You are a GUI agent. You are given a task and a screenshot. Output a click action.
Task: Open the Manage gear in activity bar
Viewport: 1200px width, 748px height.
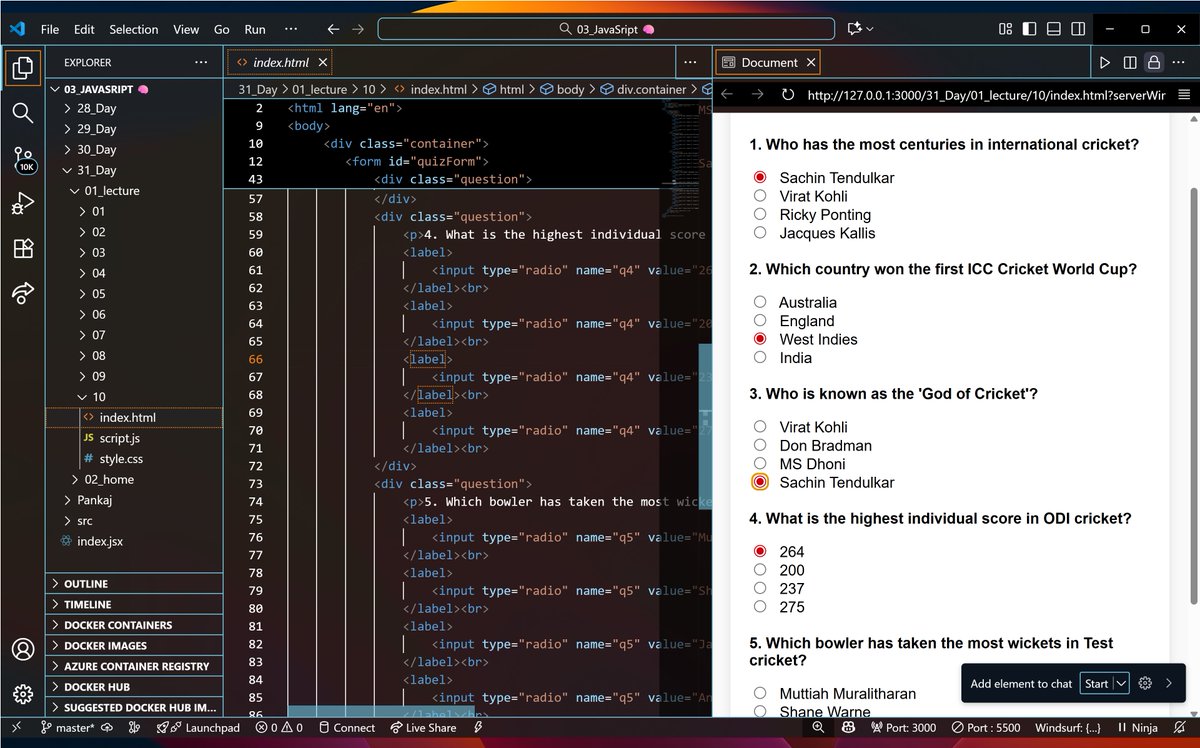tap(22, 693)
